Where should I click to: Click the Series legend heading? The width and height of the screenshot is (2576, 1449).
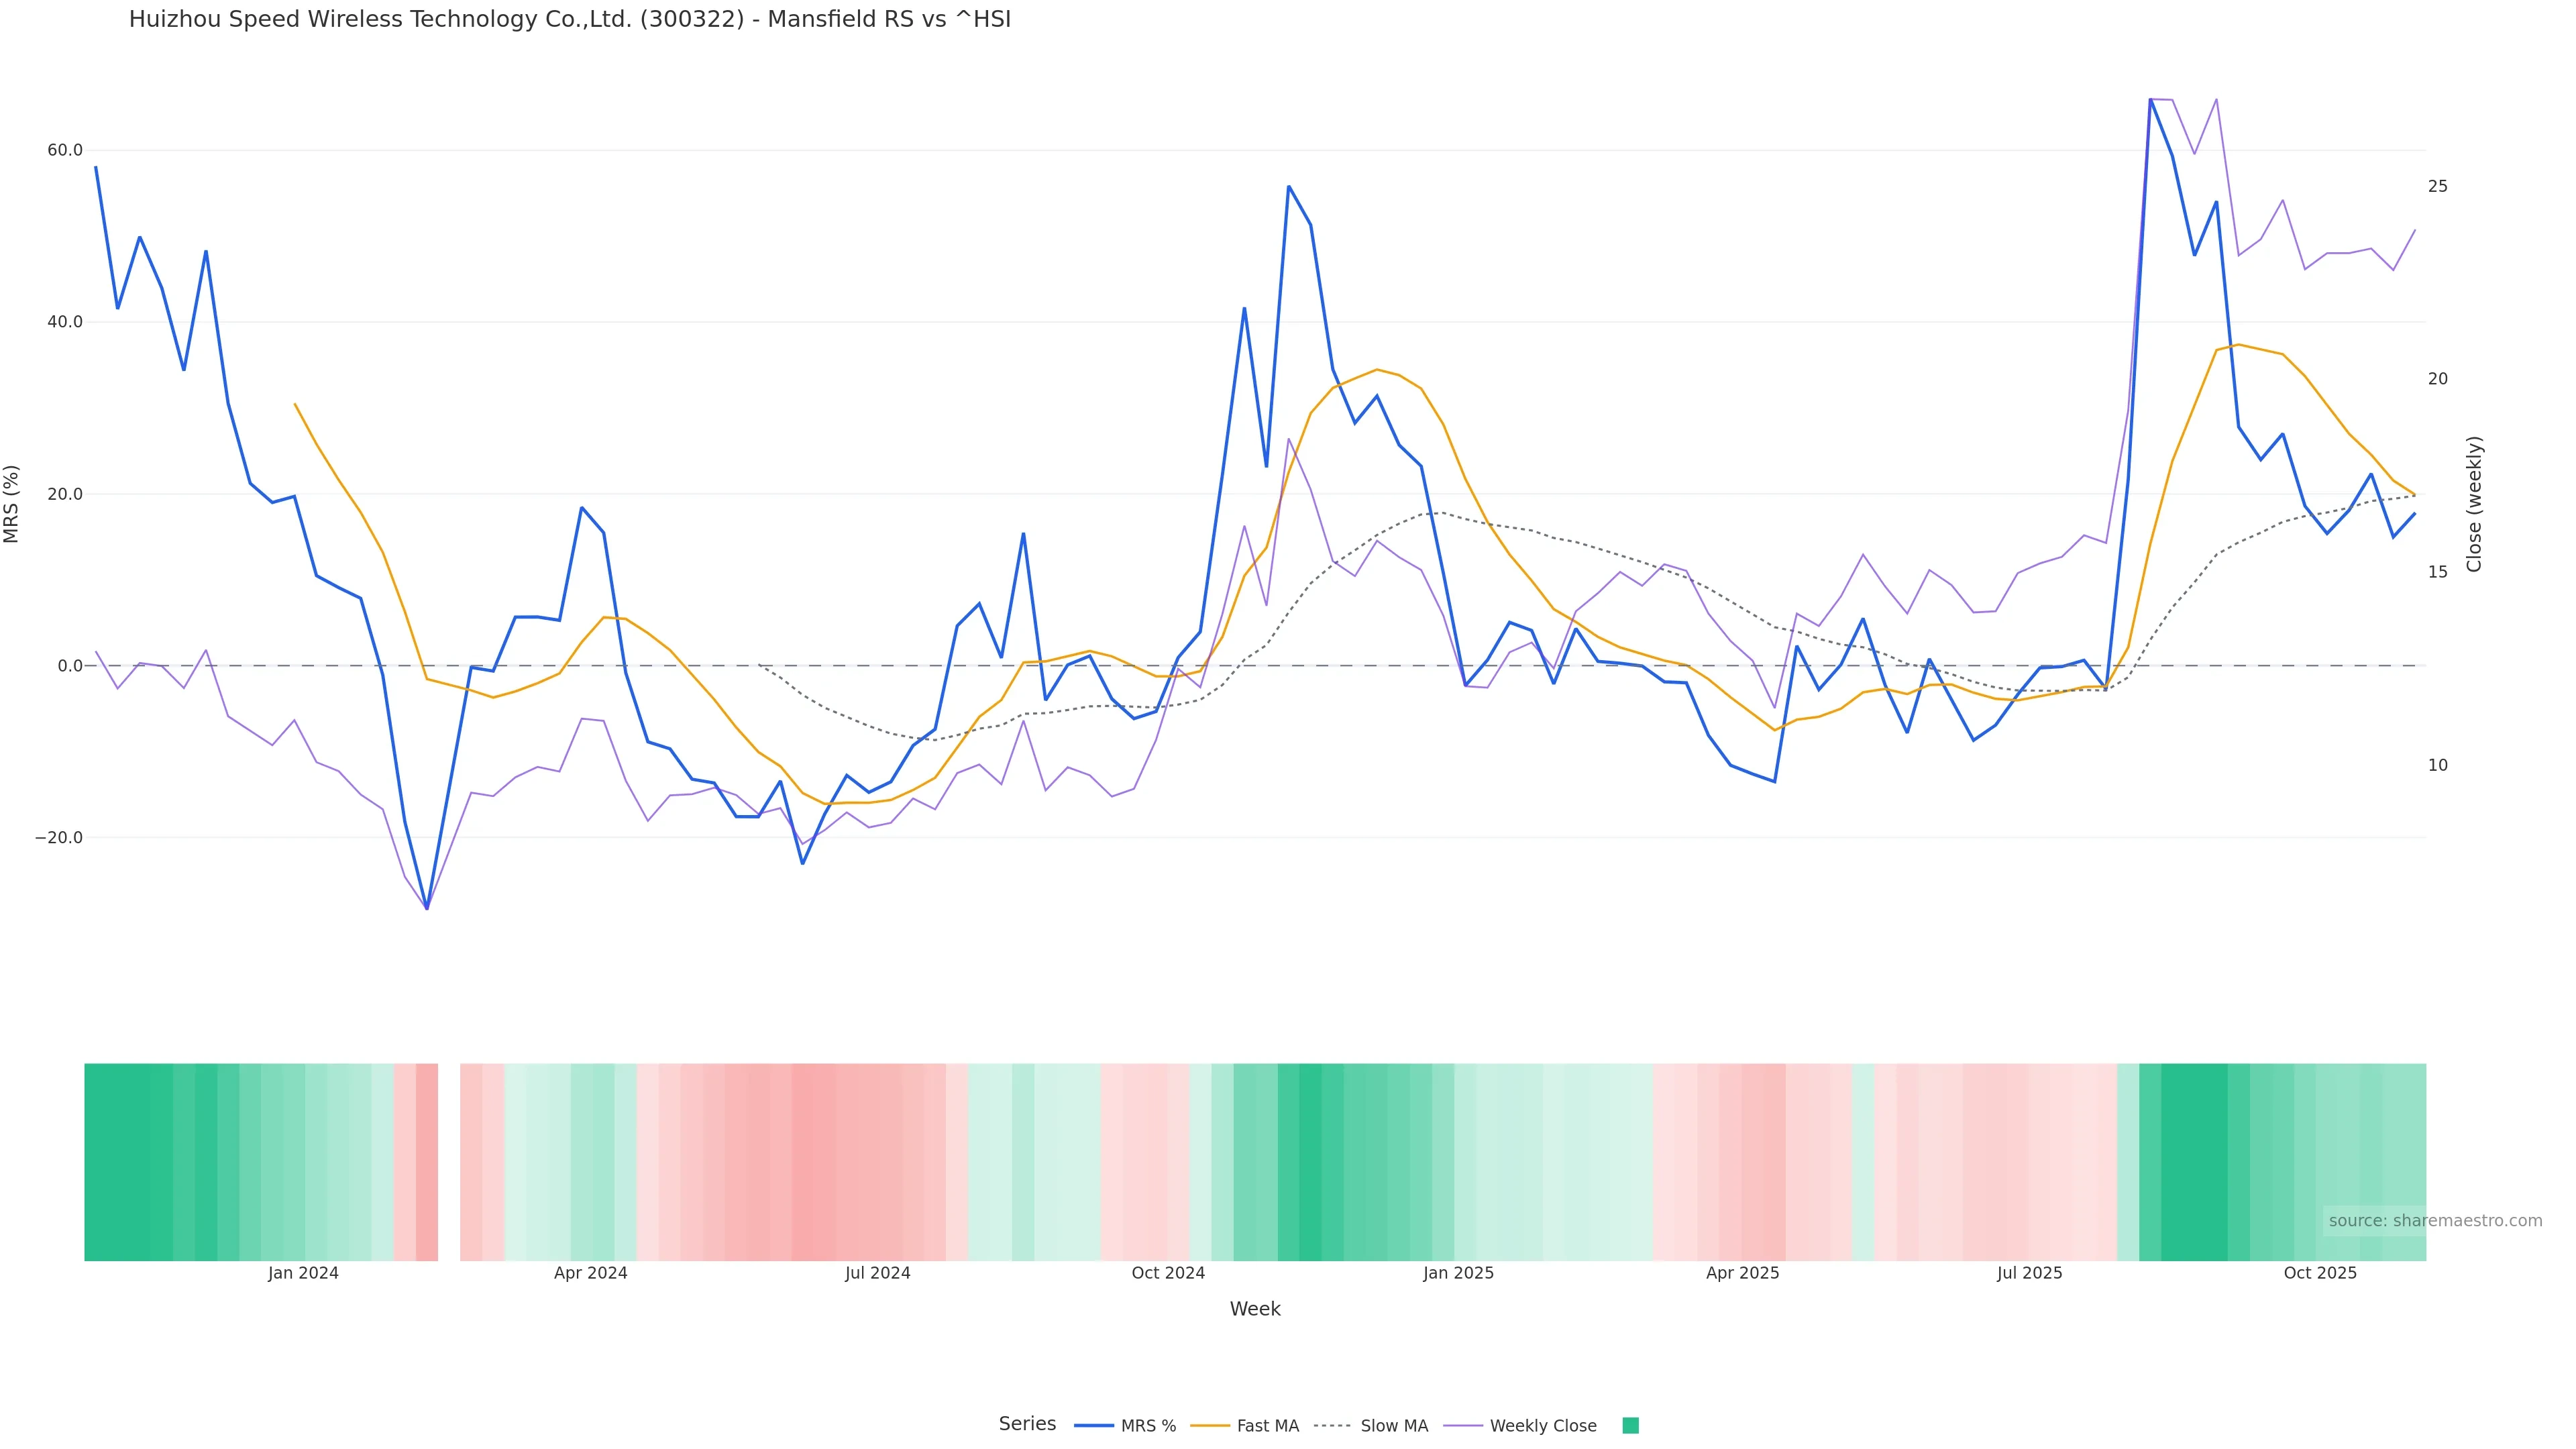click(1027, 1424)
